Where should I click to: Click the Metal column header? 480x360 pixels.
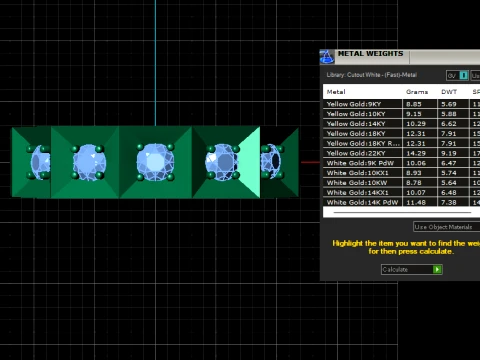(336, 92)
